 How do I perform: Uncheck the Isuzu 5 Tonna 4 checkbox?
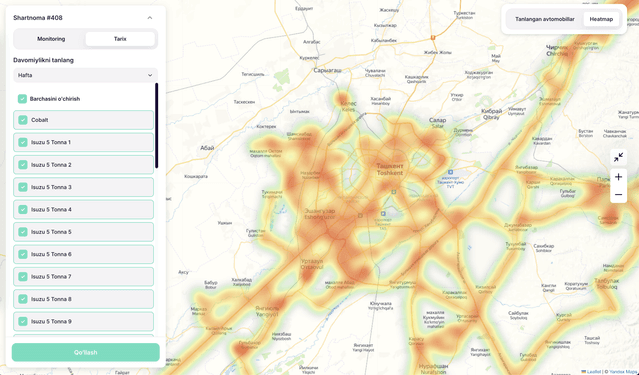23,210
